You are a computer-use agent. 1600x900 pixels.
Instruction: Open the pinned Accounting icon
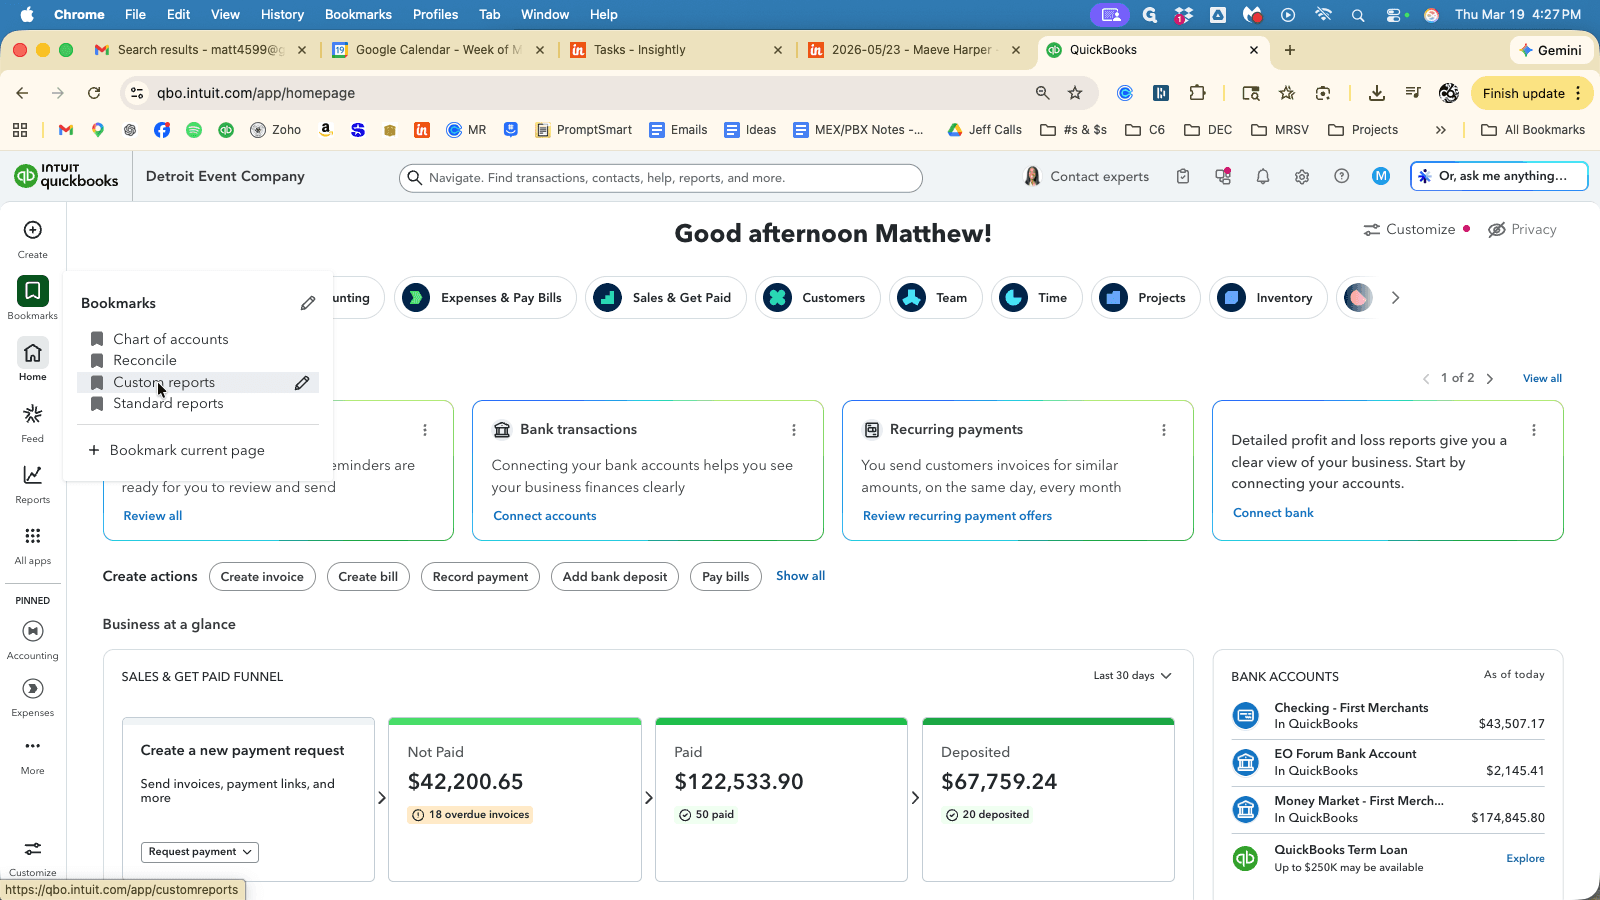point(33,640)
